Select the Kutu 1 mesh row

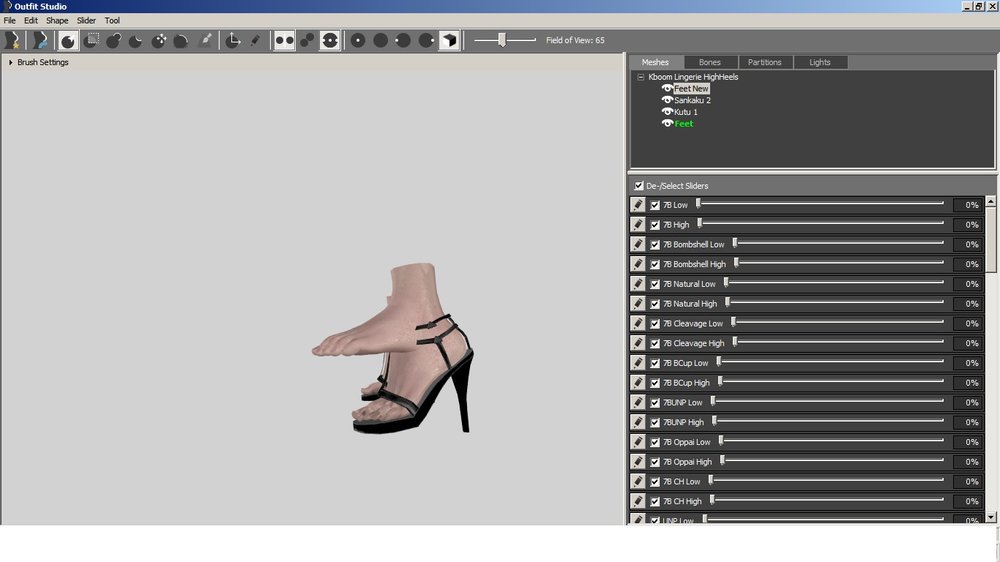tap(686, 112)
